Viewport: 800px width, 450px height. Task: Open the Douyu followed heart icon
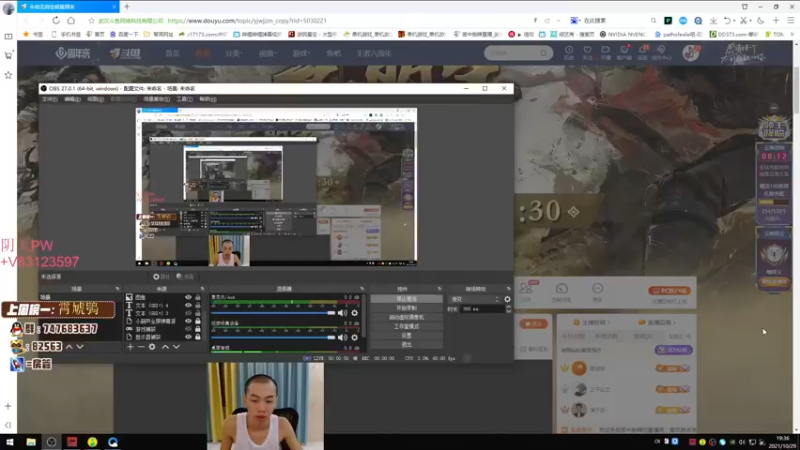tap(587, 52)
